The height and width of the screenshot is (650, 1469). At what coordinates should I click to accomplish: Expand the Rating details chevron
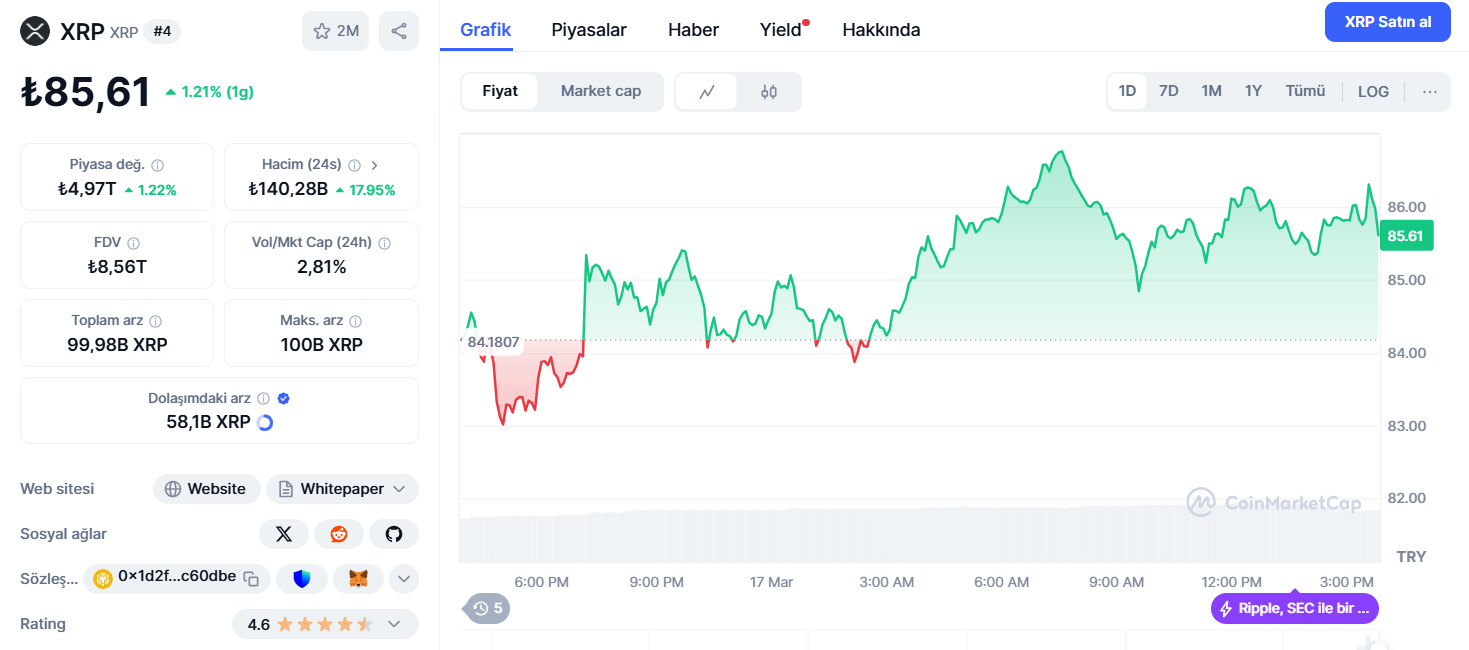394,624
